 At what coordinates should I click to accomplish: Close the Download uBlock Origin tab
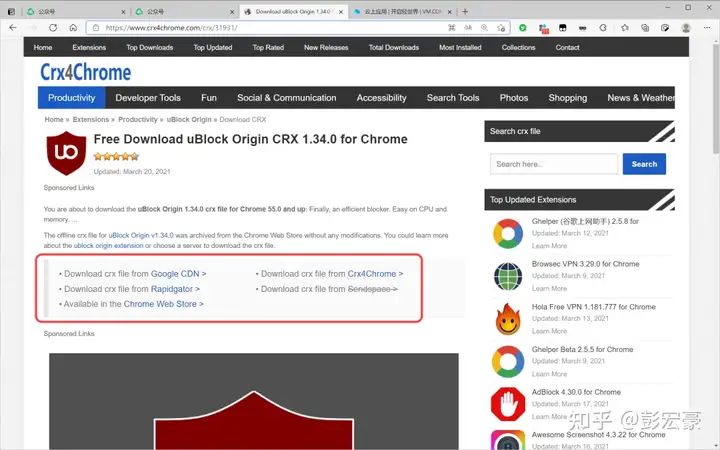tap(341, 12)
